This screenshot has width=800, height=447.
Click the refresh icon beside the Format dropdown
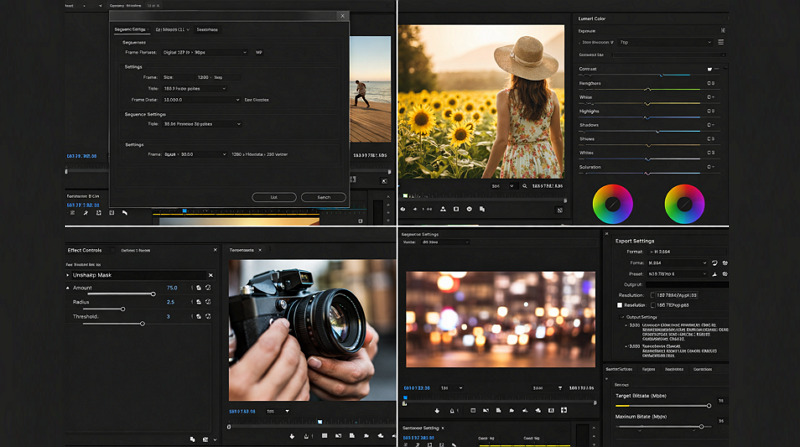click(x=714, y=263)
